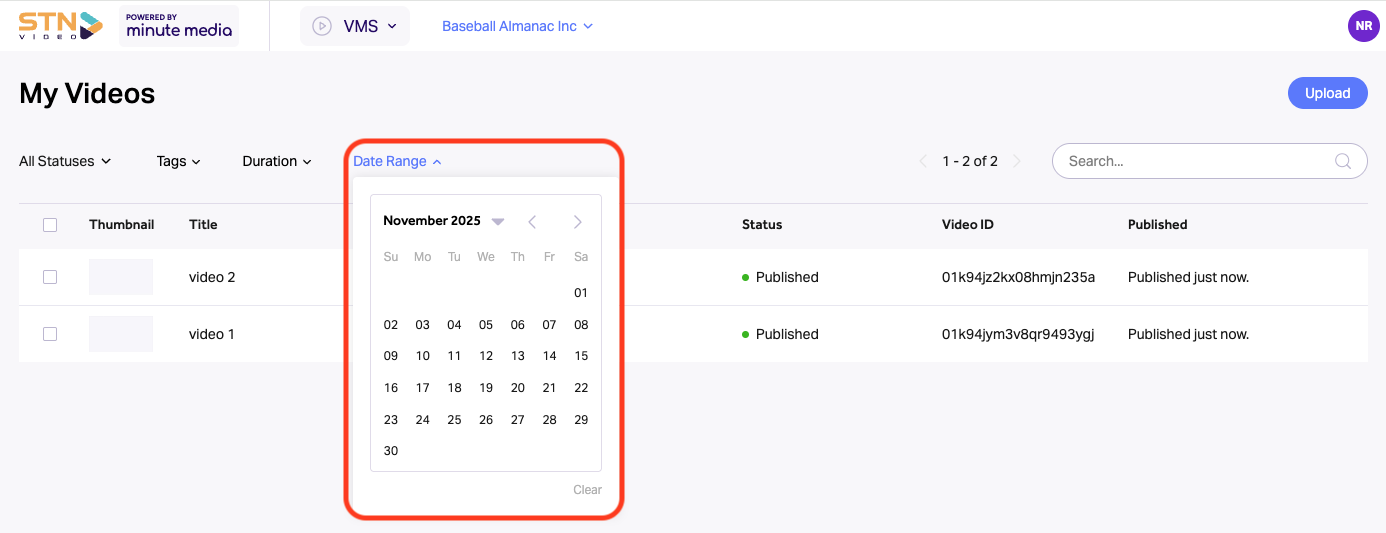Viewport: 1386px width, 533px height.
Task: Click the Upload button
Action: [x=1327, y=93]
